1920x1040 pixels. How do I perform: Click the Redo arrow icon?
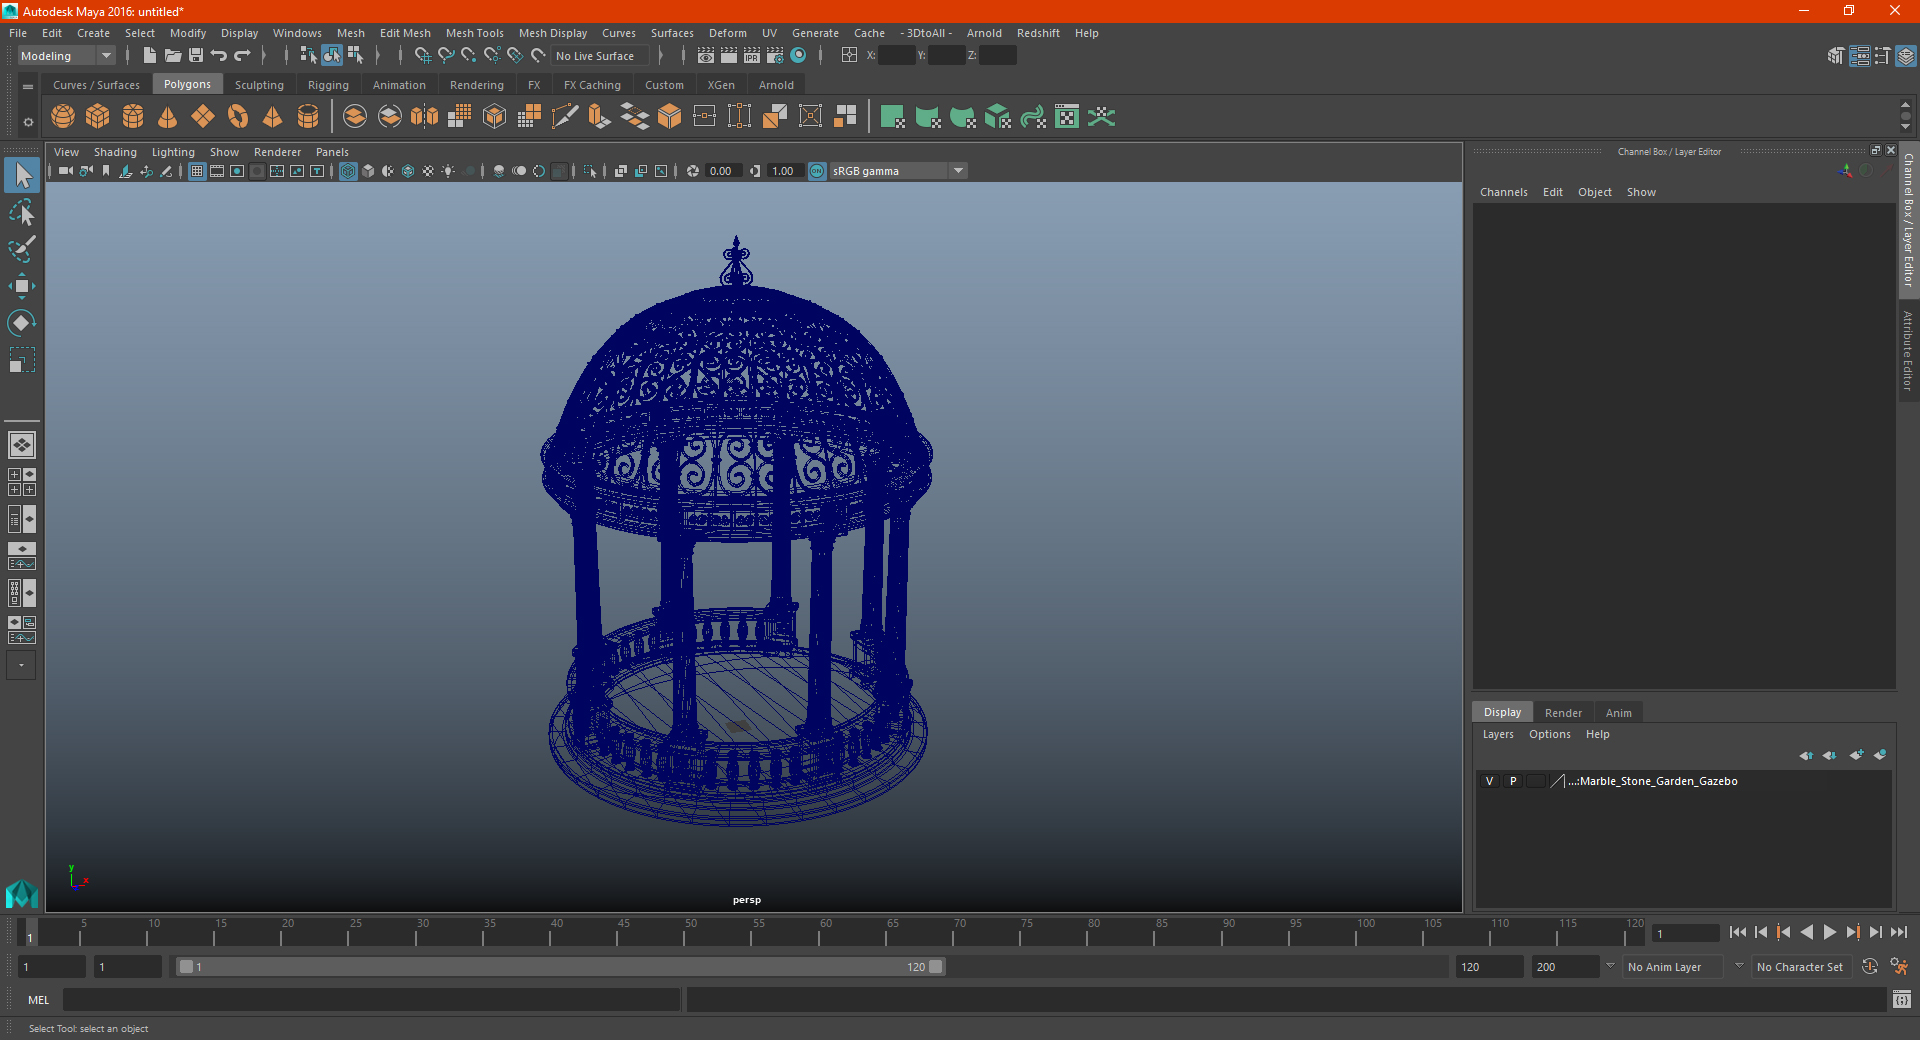pyautogui.click(x=242, y=55)
